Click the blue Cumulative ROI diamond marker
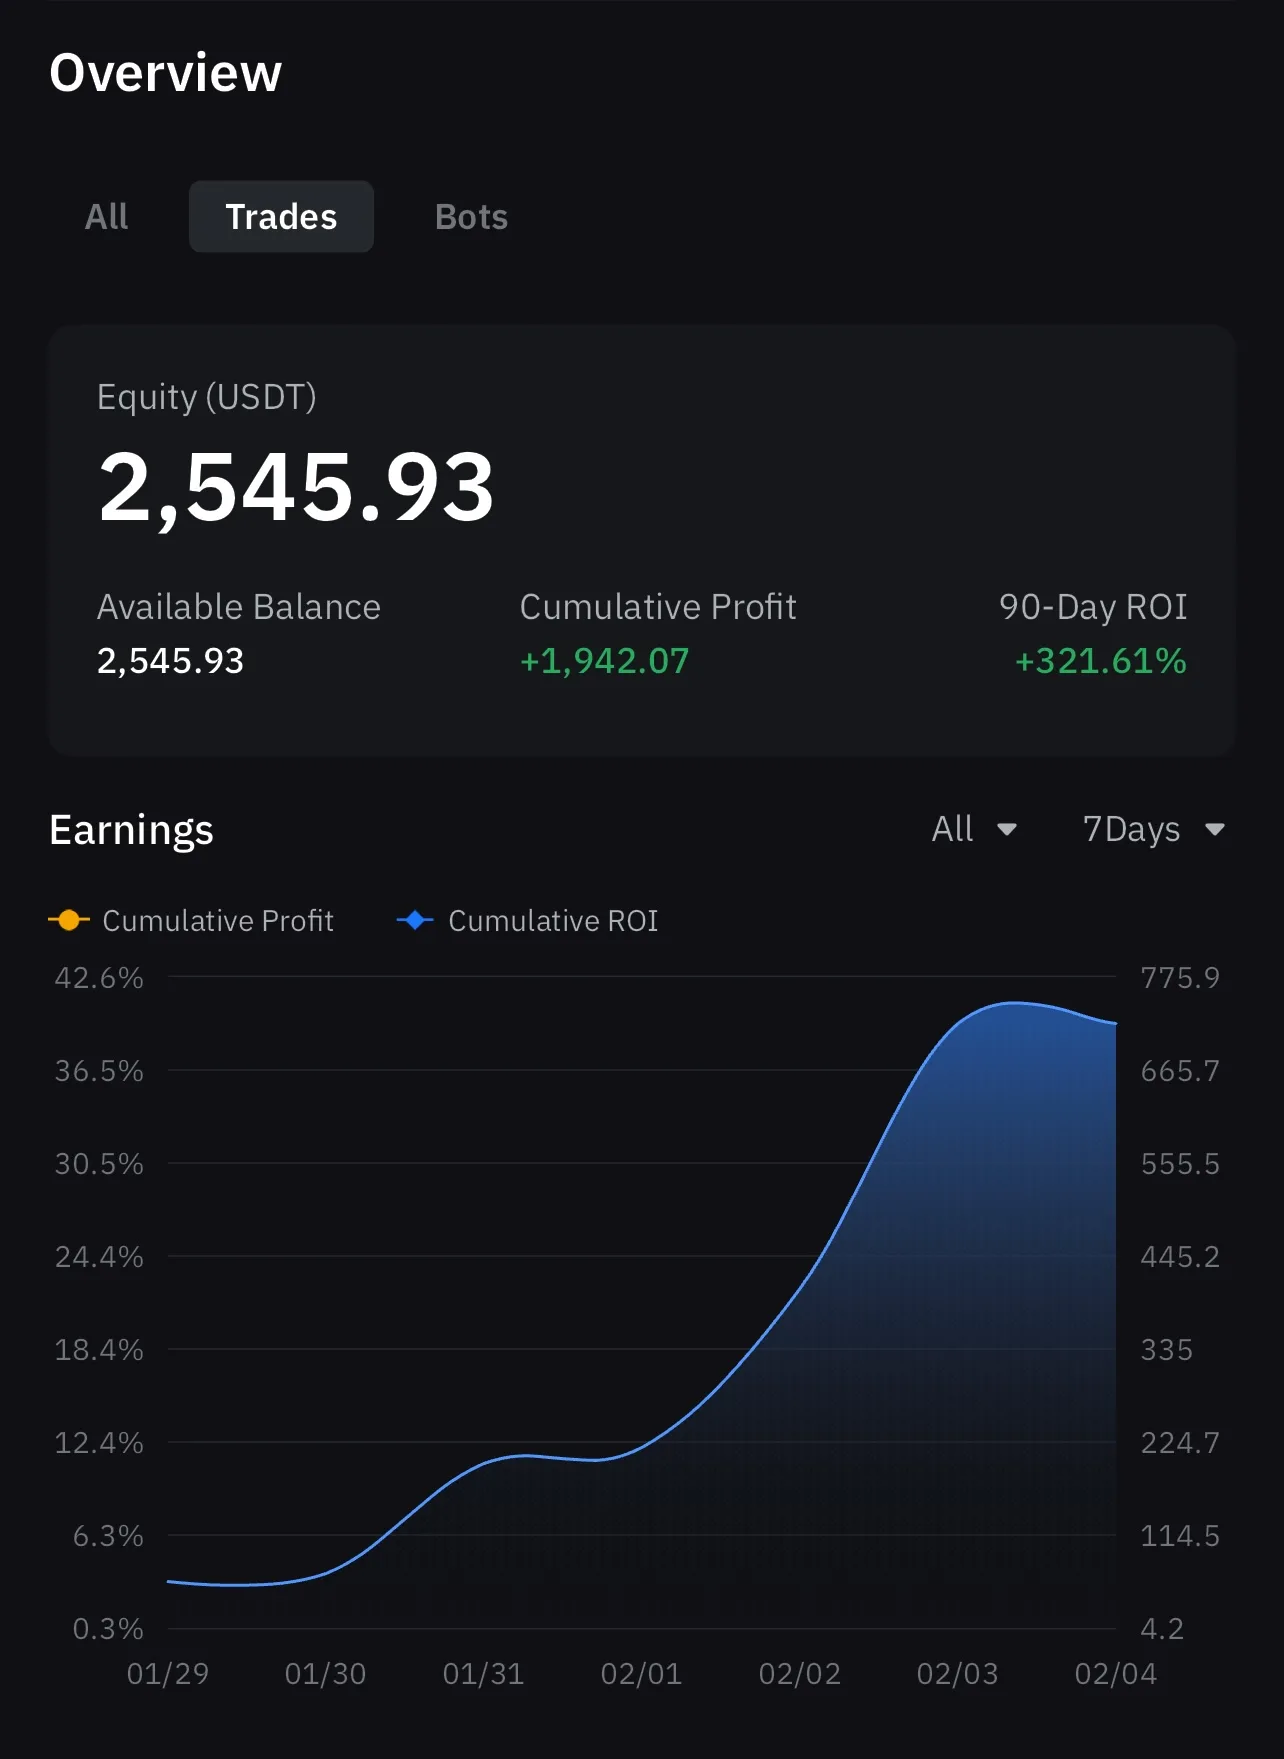 click(x=415, y=921)
